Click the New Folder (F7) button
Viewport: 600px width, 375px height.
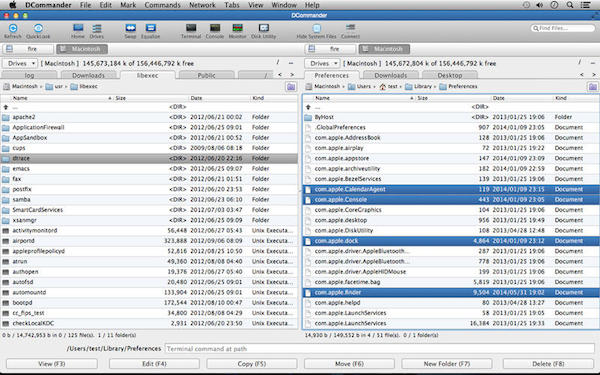[x=447, y=364]
